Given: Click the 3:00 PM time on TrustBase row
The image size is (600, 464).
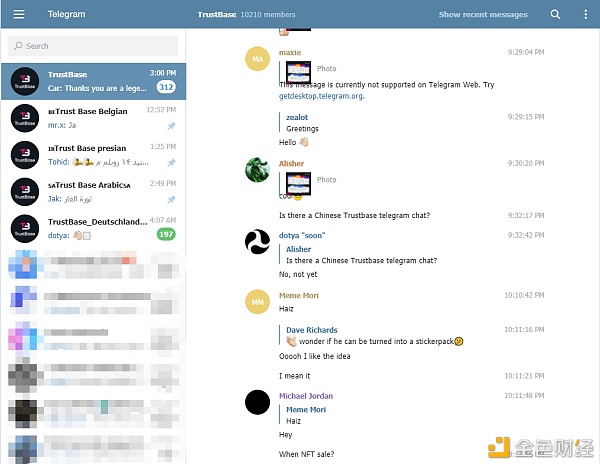Looking at the screenshot, I should (x=163, y=73).
